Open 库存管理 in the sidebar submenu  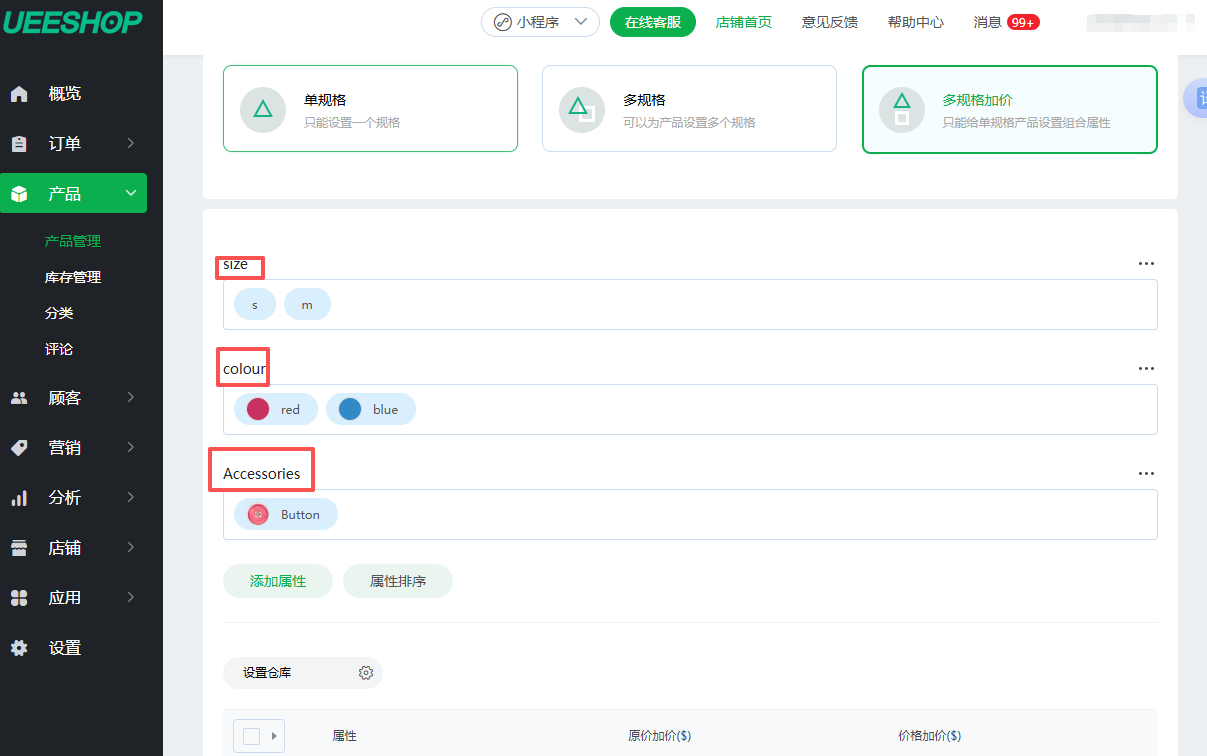(x=73, y=277)
